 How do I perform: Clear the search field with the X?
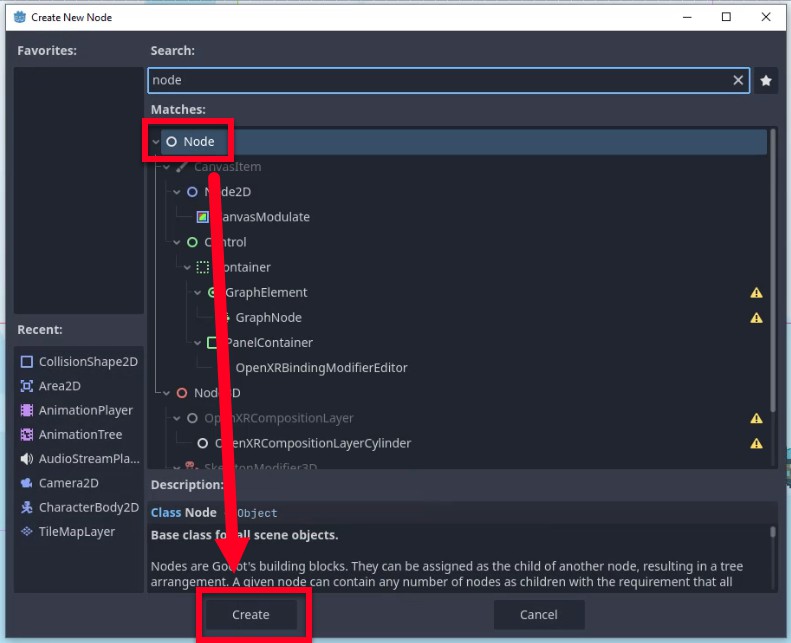tap(738, 80)
